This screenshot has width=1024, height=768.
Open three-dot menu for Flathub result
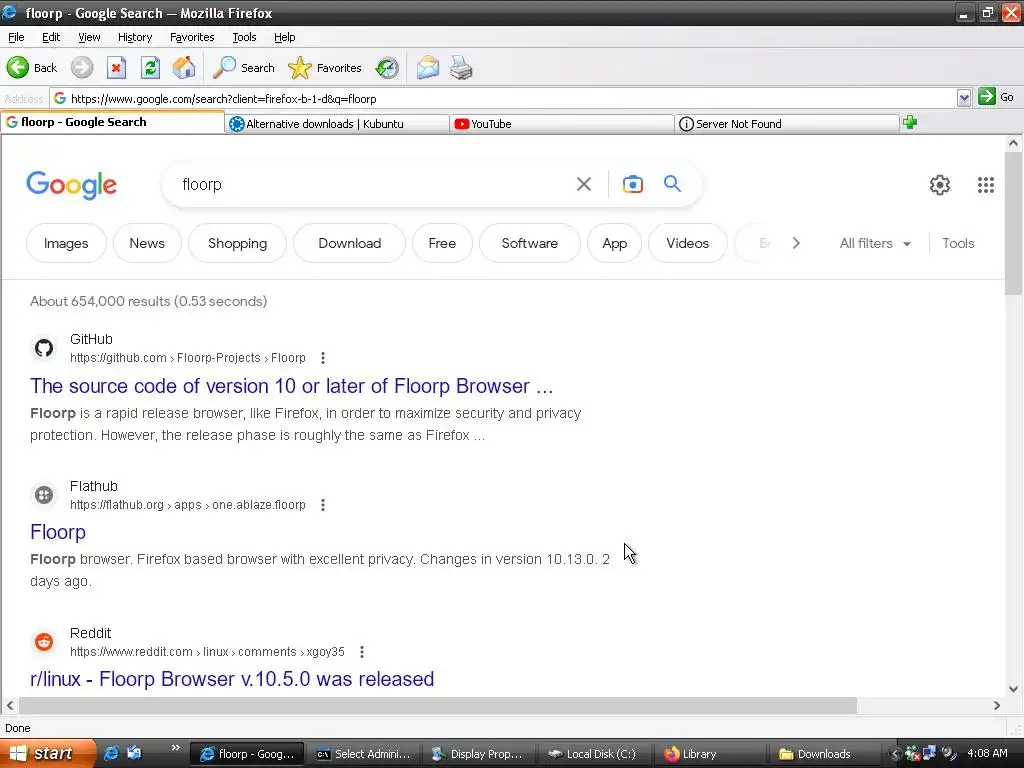click(323, 505)
